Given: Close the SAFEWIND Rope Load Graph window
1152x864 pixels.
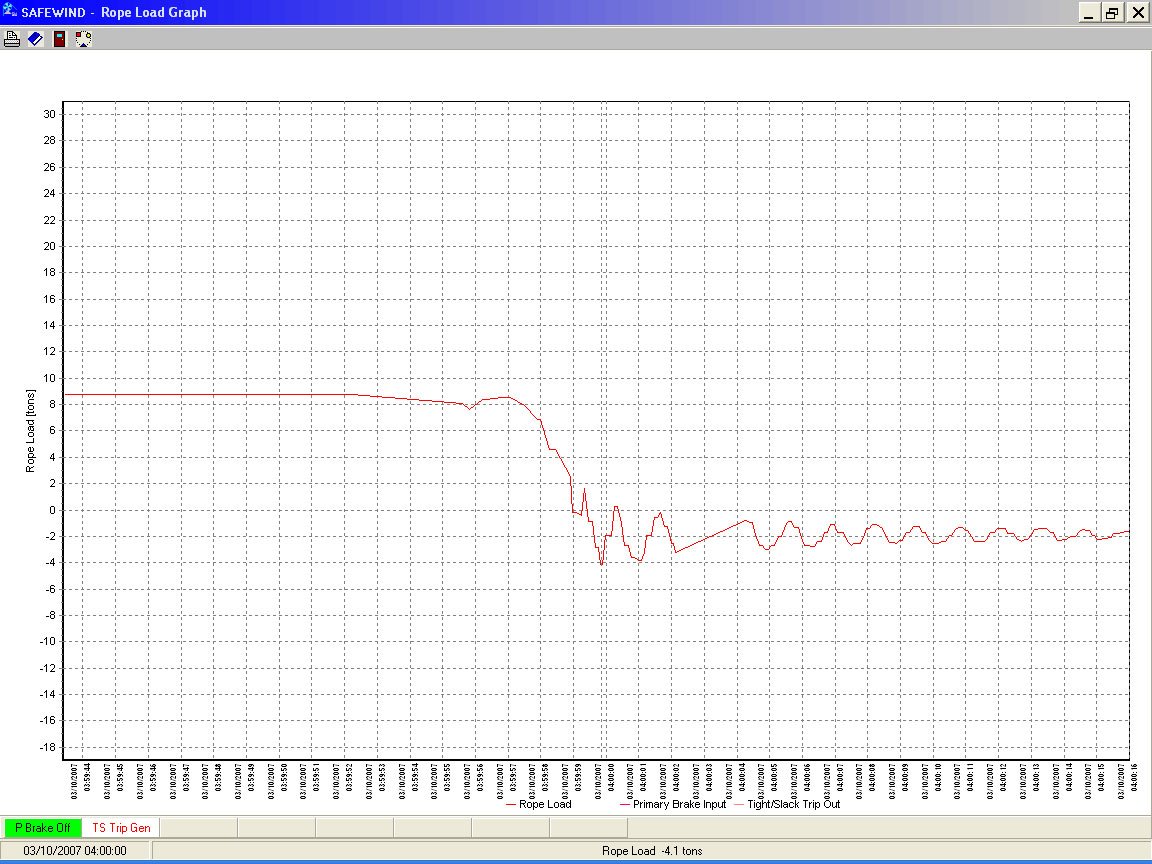Looking at the screenshot, I should 1137,13.
